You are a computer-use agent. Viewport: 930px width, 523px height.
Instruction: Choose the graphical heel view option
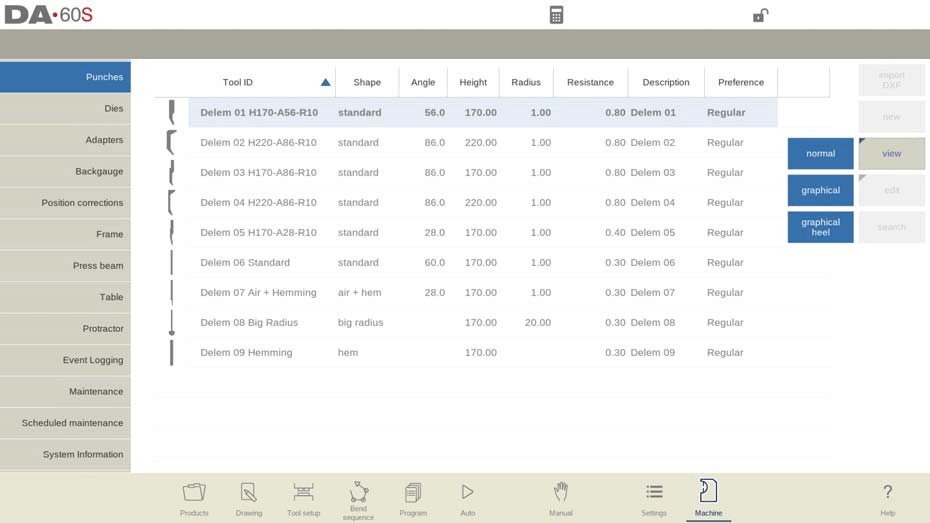pyautogui.click(x=820, y=227)
